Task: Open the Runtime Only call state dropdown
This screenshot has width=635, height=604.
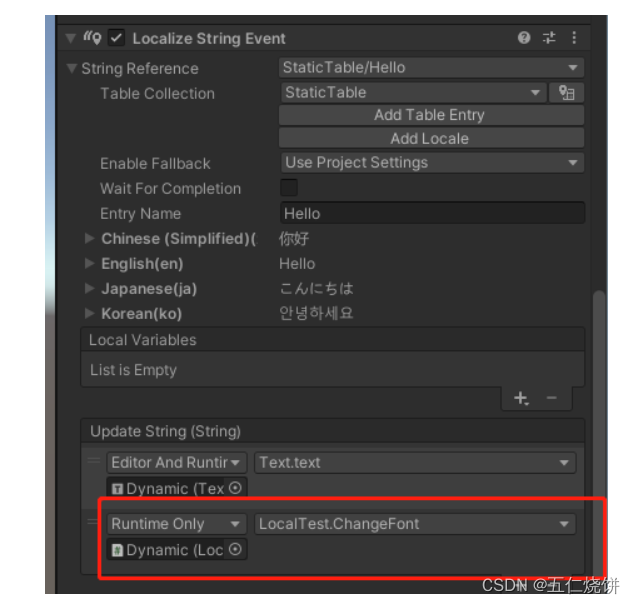Action: tap(176, 523)
